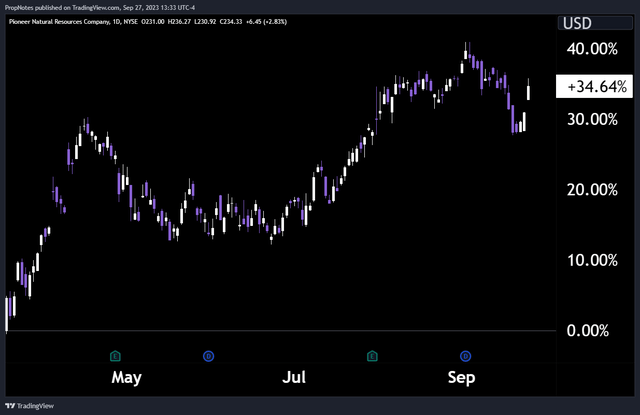The width and height of the screenshot is (640, 415).
Task: Click the dividend marker icon after May
Action: 209,355
